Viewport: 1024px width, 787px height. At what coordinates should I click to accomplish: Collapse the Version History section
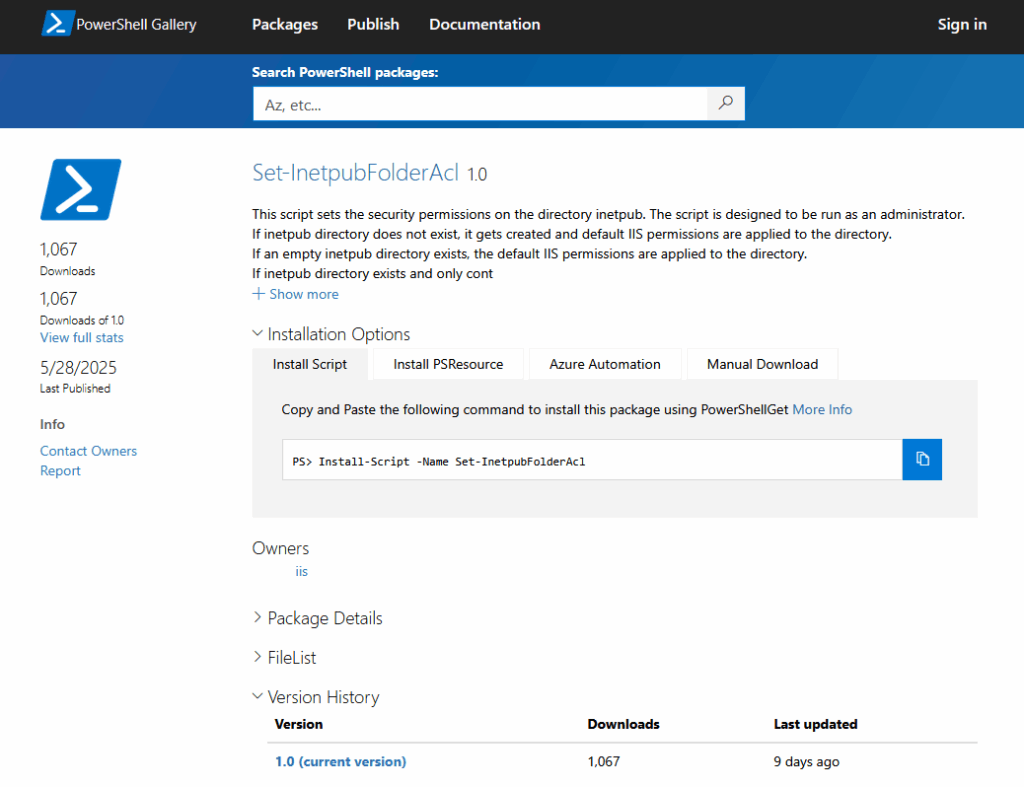pos(315,697)
